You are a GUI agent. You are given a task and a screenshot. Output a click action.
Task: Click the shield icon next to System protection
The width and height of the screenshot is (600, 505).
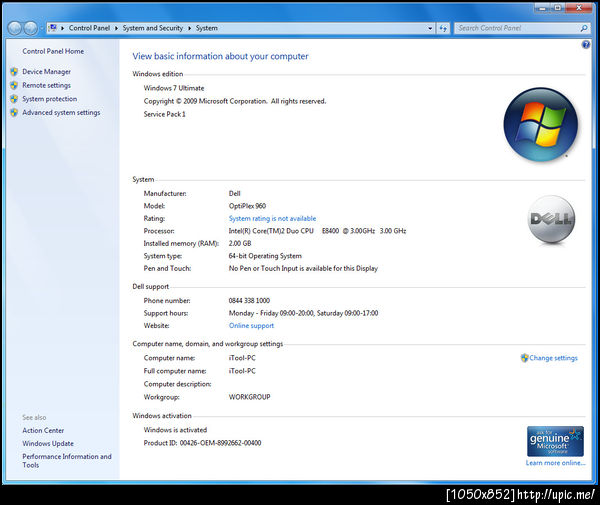tap(14, 99)
